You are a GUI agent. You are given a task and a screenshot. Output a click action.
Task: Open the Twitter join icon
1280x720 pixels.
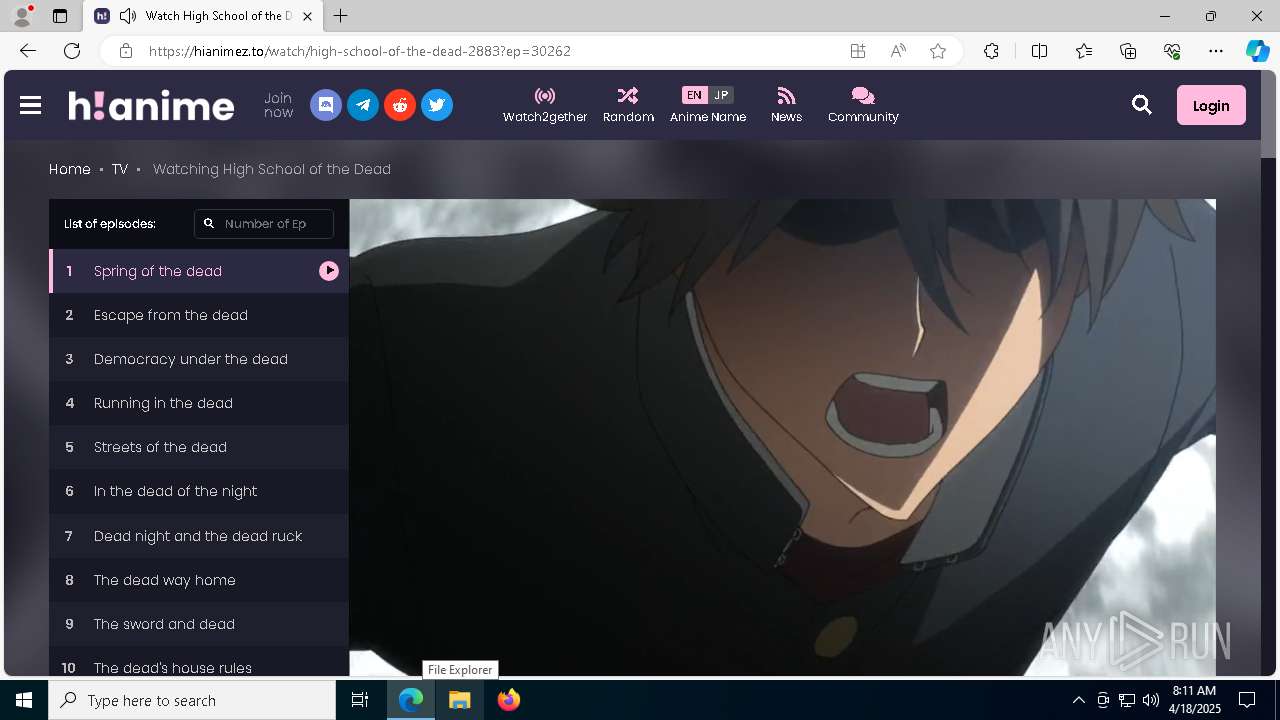[x=437, y=105]
